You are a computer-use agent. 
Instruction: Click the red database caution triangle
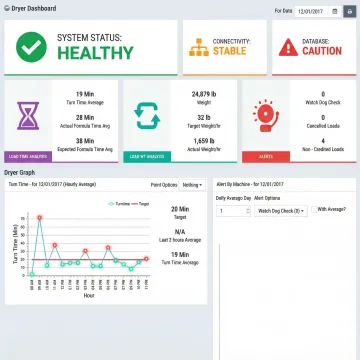pyautogui.click(x=288, y=47)
